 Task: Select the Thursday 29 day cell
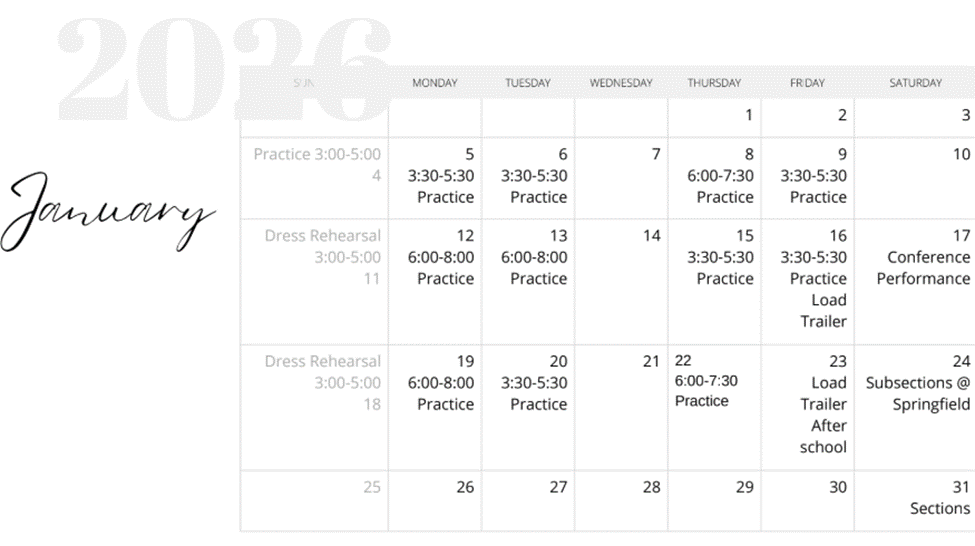714,500
